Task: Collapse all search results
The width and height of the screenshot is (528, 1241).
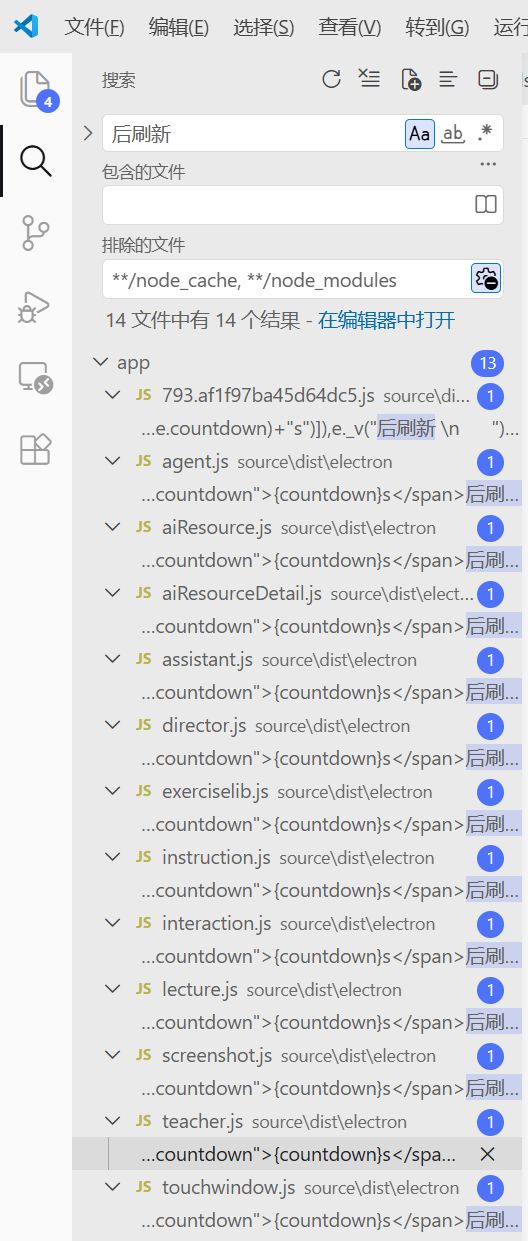Action: point(488,80)
